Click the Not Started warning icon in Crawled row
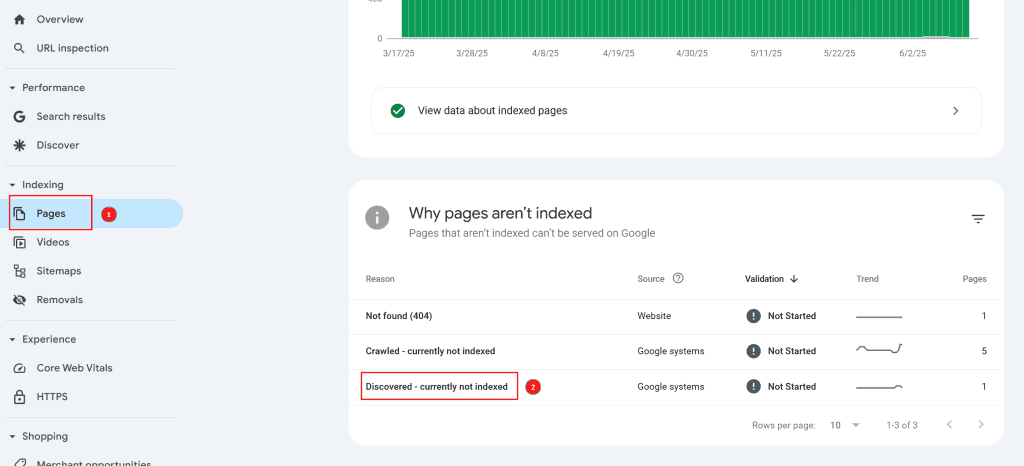The height and width of the screenshot is (466, 1024). coord(754,351)
